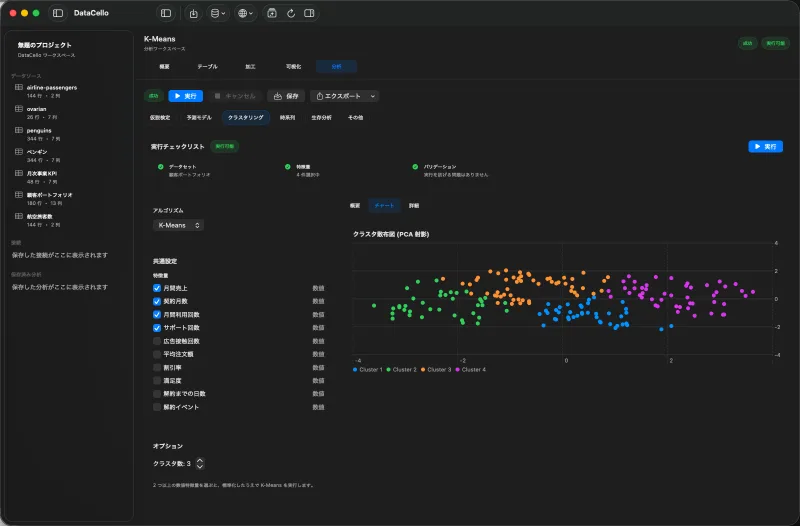Image resolution: width=800 pixels, height=526 pixels.
Task: Enable the 満足度 feature checkbox
Action: click(x=157, y=381)
